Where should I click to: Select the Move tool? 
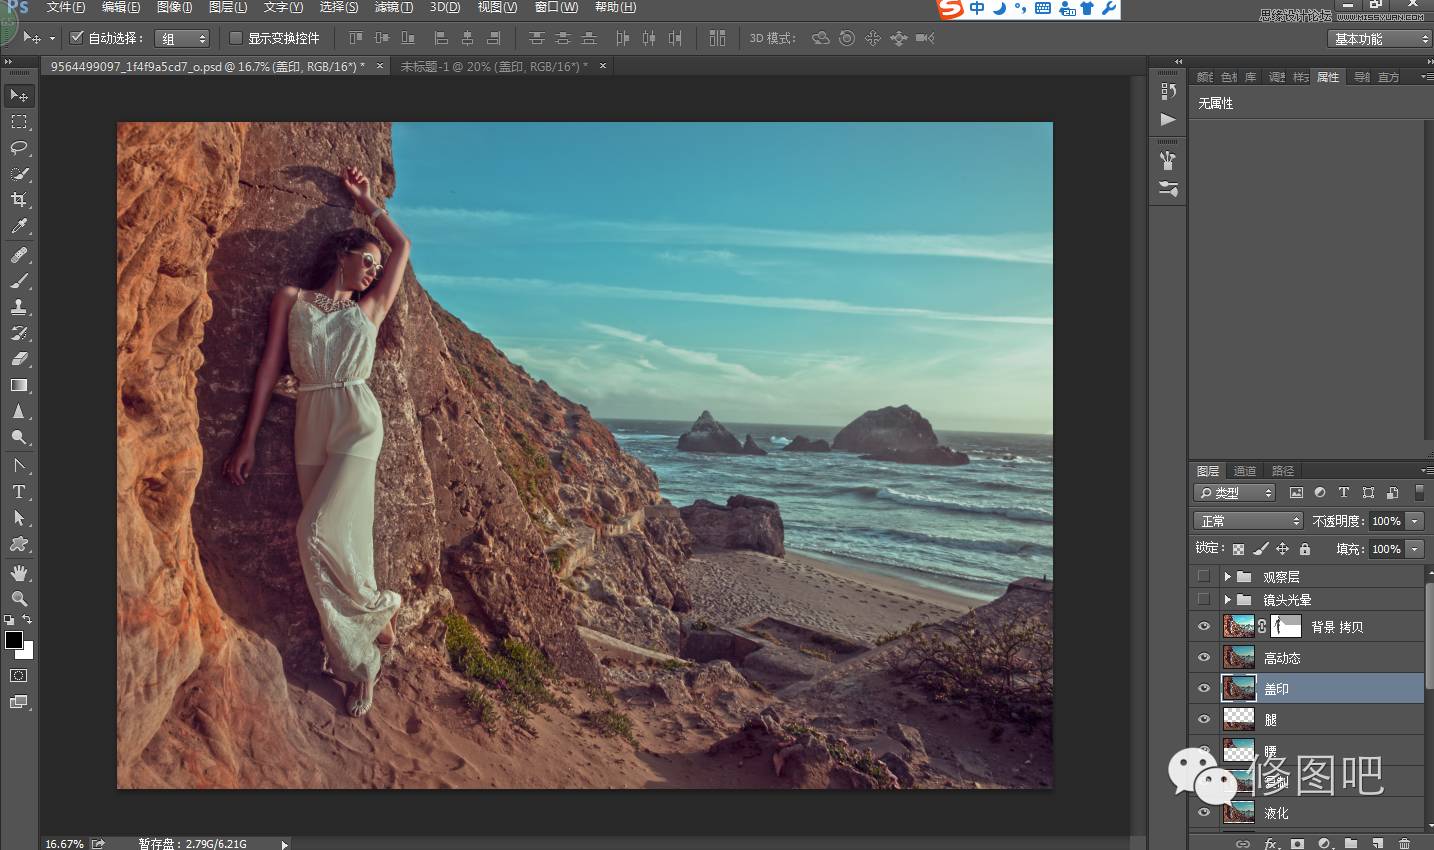[x=19, y=95]
